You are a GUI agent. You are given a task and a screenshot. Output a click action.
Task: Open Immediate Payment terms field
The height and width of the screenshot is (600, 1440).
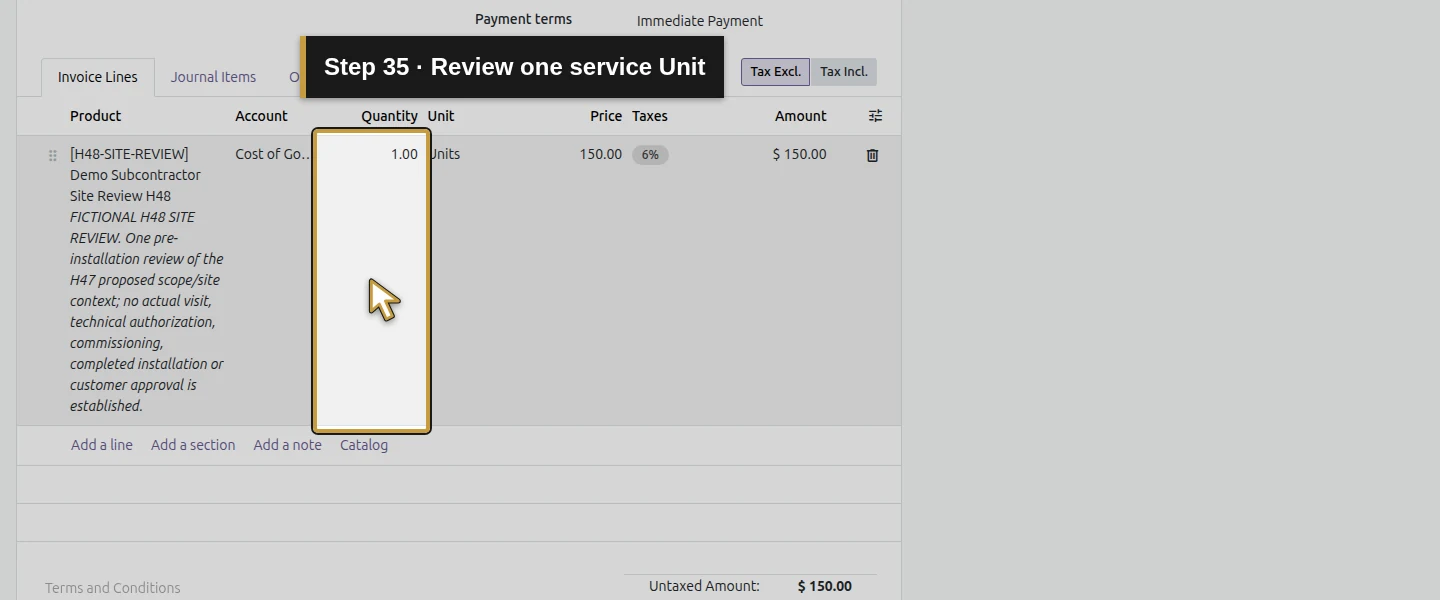tap(700, 21)
